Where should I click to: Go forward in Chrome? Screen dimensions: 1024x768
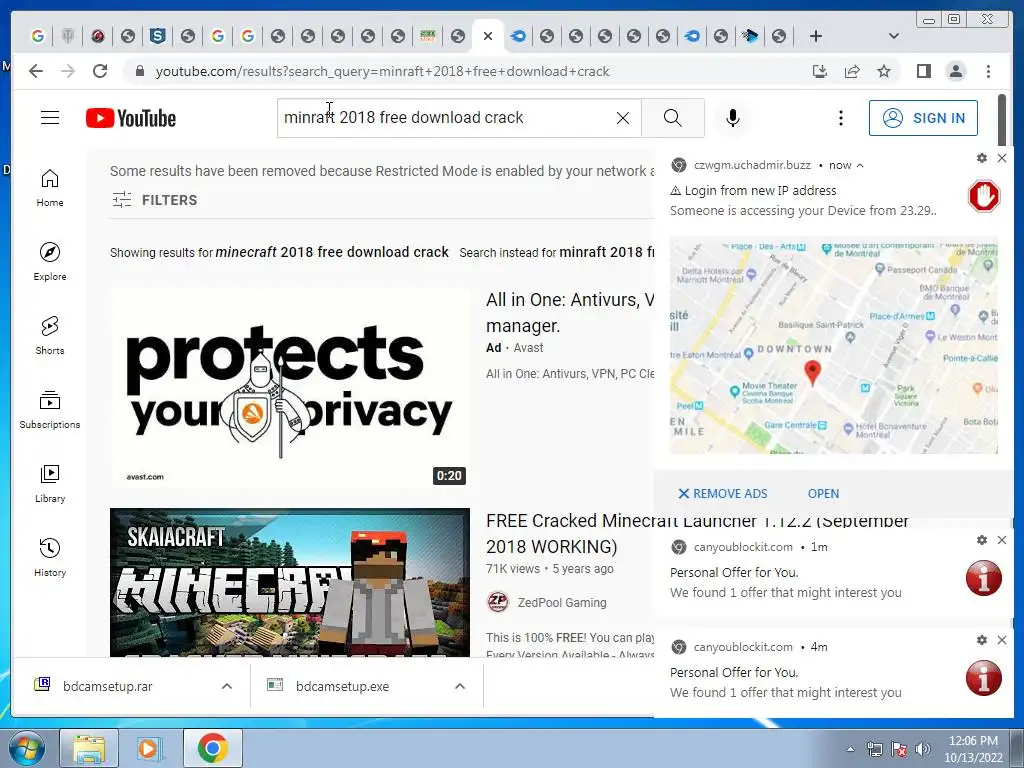pos(67,71)
